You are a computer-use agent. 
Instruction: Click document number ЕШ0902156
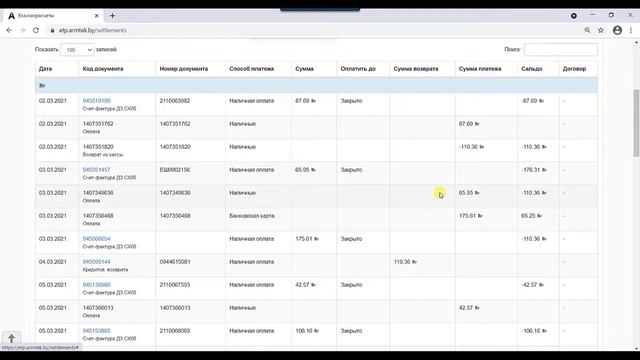[x=175, y=169]
